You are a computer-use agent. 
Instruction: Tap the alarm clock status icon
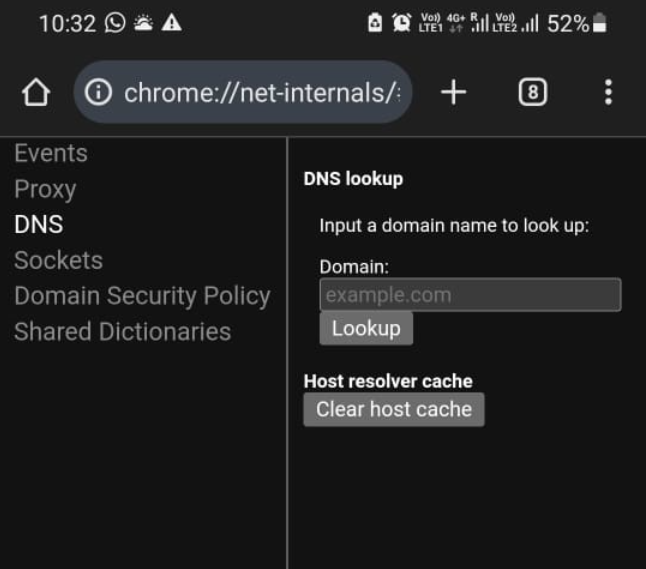pos(402,24)
